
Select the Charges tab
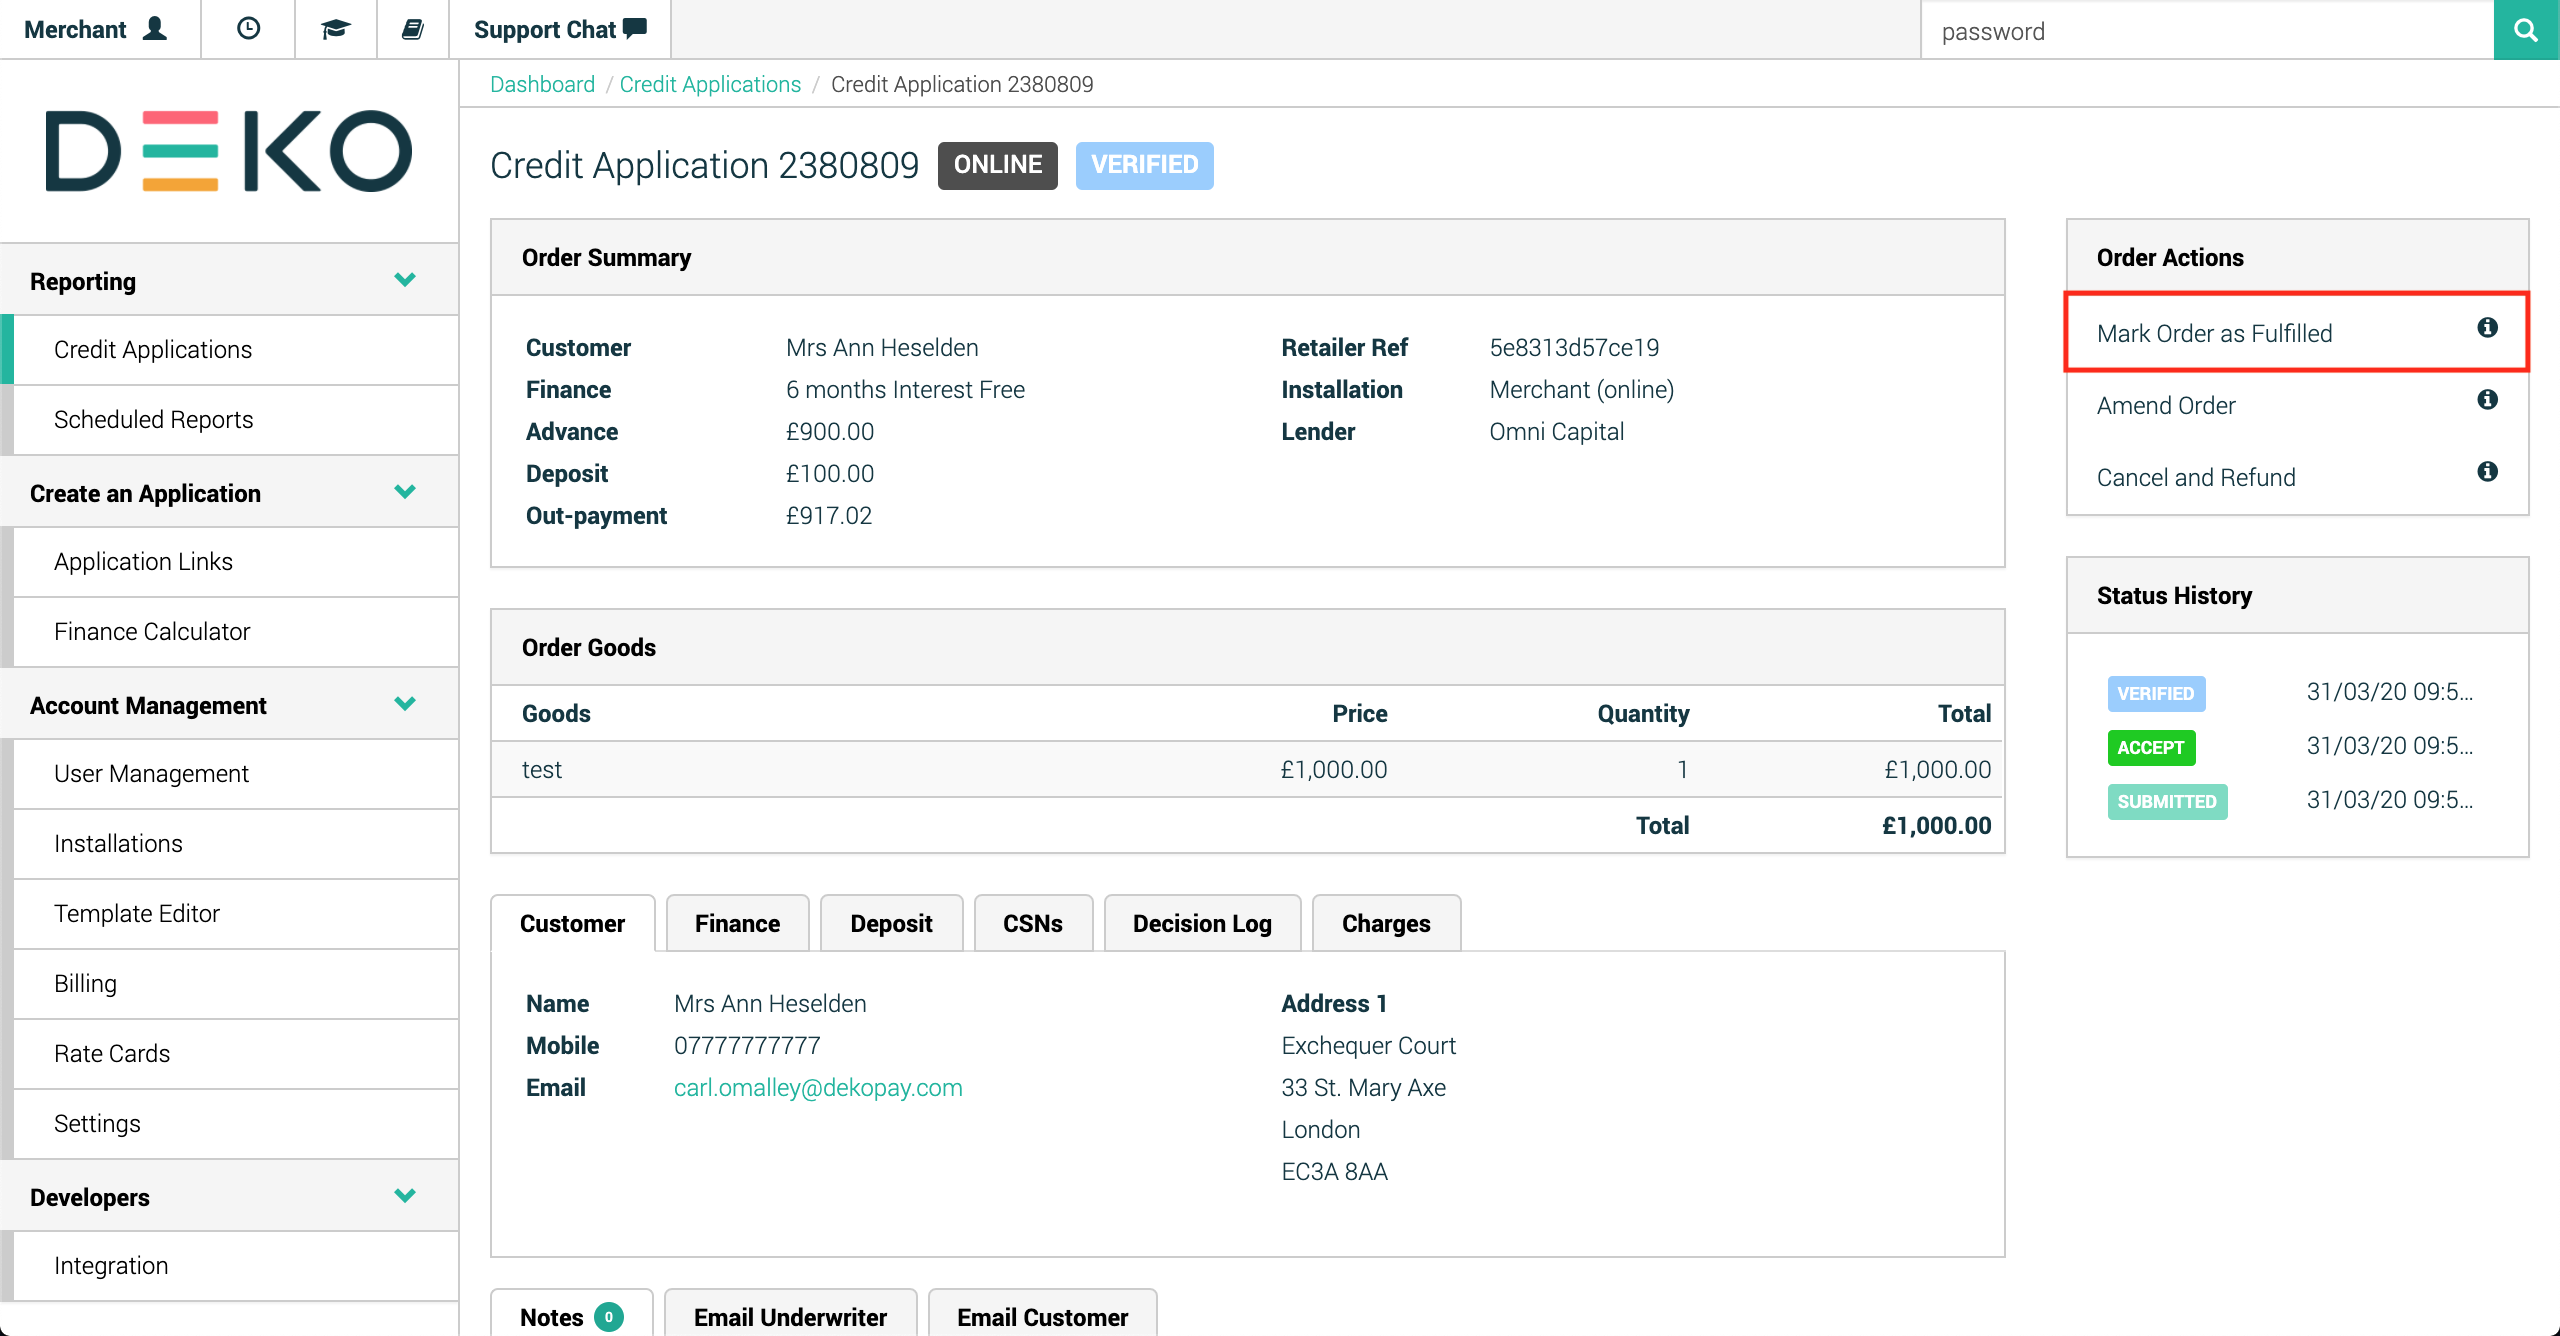point(1385,923)
